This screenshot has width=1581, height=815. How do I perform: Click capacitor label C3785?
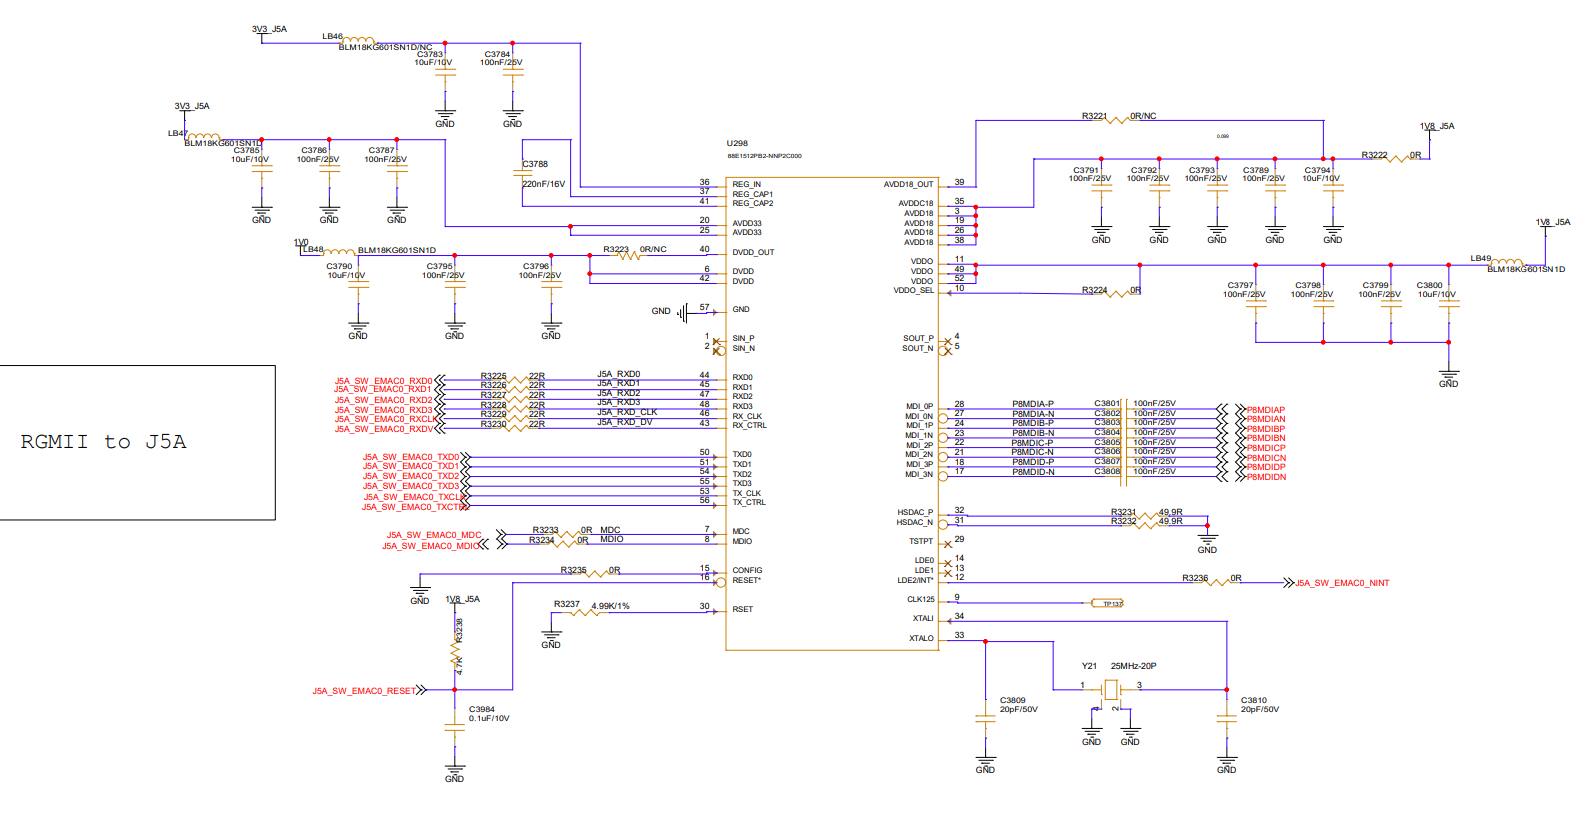[246, 151]
